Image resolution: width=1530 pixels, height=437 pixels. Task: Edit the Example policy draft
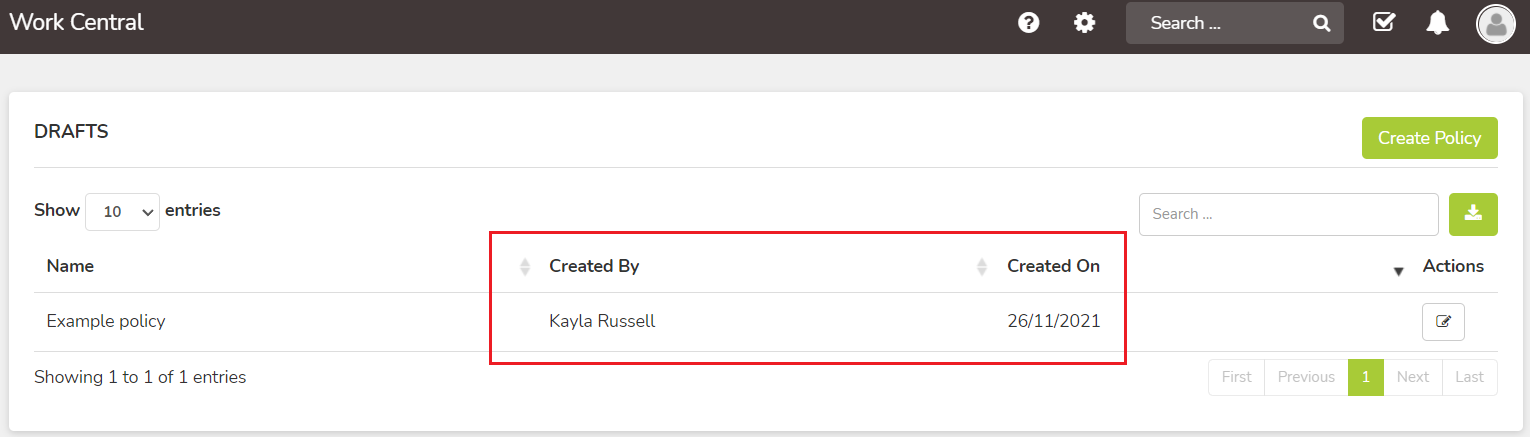click(1443, 322)
